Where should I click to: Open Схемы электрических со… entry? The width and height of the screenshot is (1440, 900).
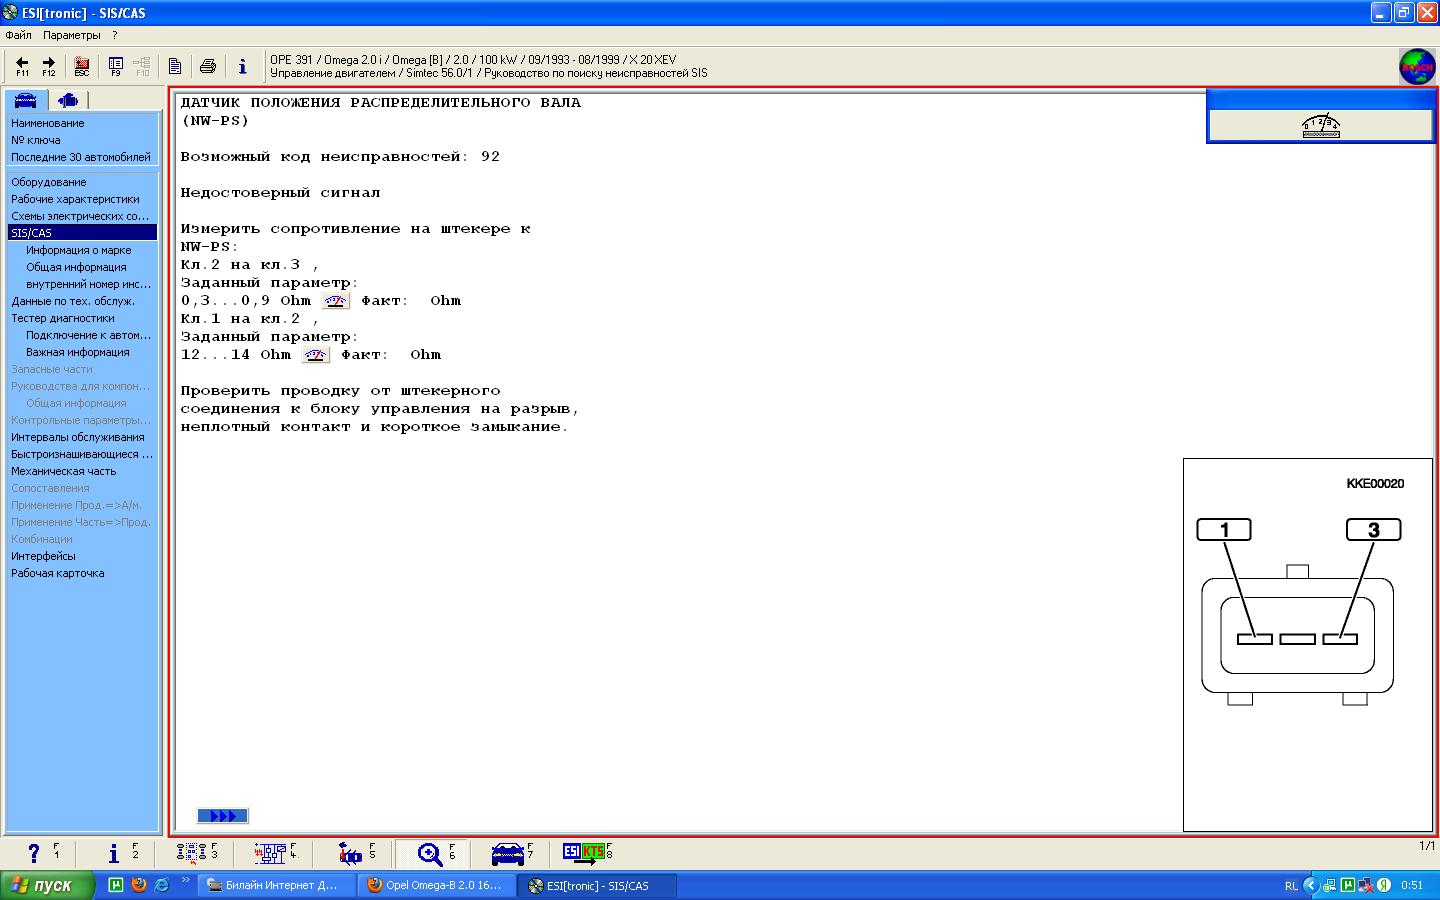(81, 216)
